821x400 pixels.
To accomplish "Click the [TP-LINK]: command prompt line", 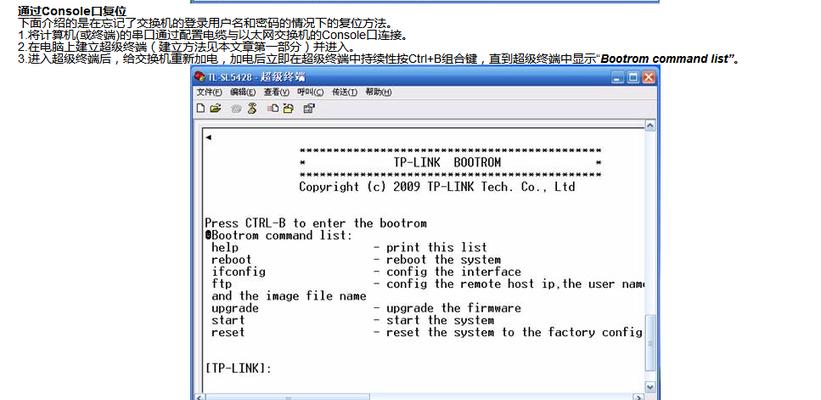I will click(x=238, y=369).
